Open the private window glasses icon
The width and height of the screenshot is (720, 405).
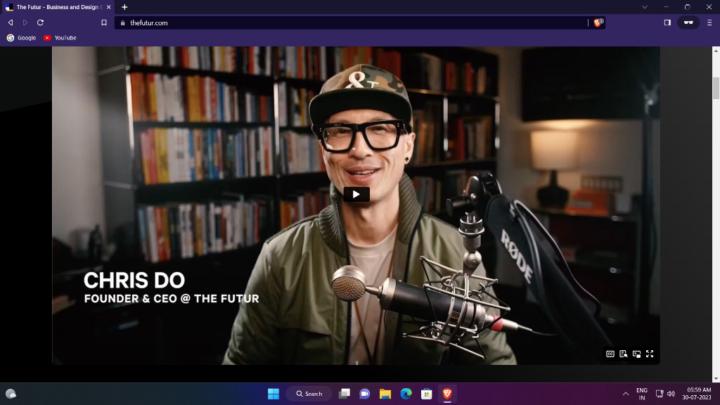point(688,22)
